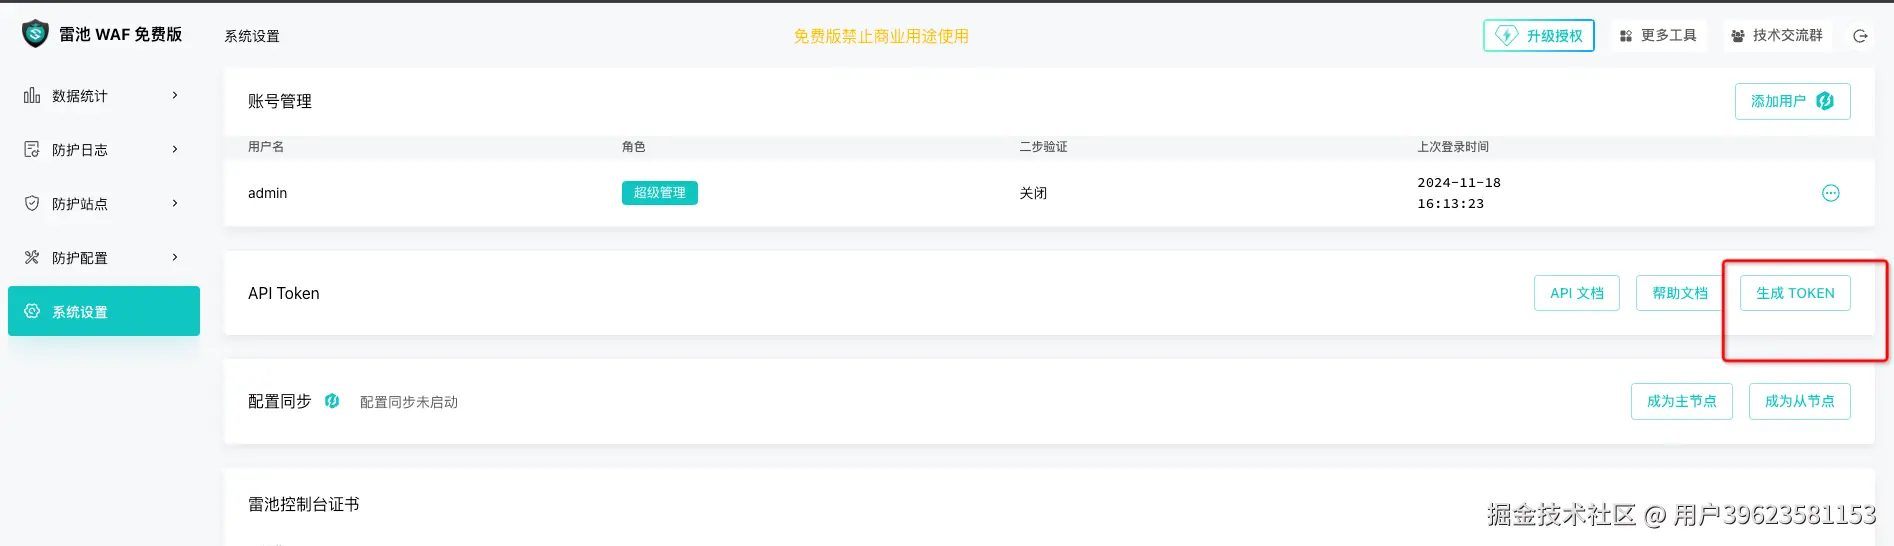The height and width of the screenshot is (546, 1894).
Task: Expand the 数据统计 submenu chevron
Action: pyautogui.click(x=175, y=96)
